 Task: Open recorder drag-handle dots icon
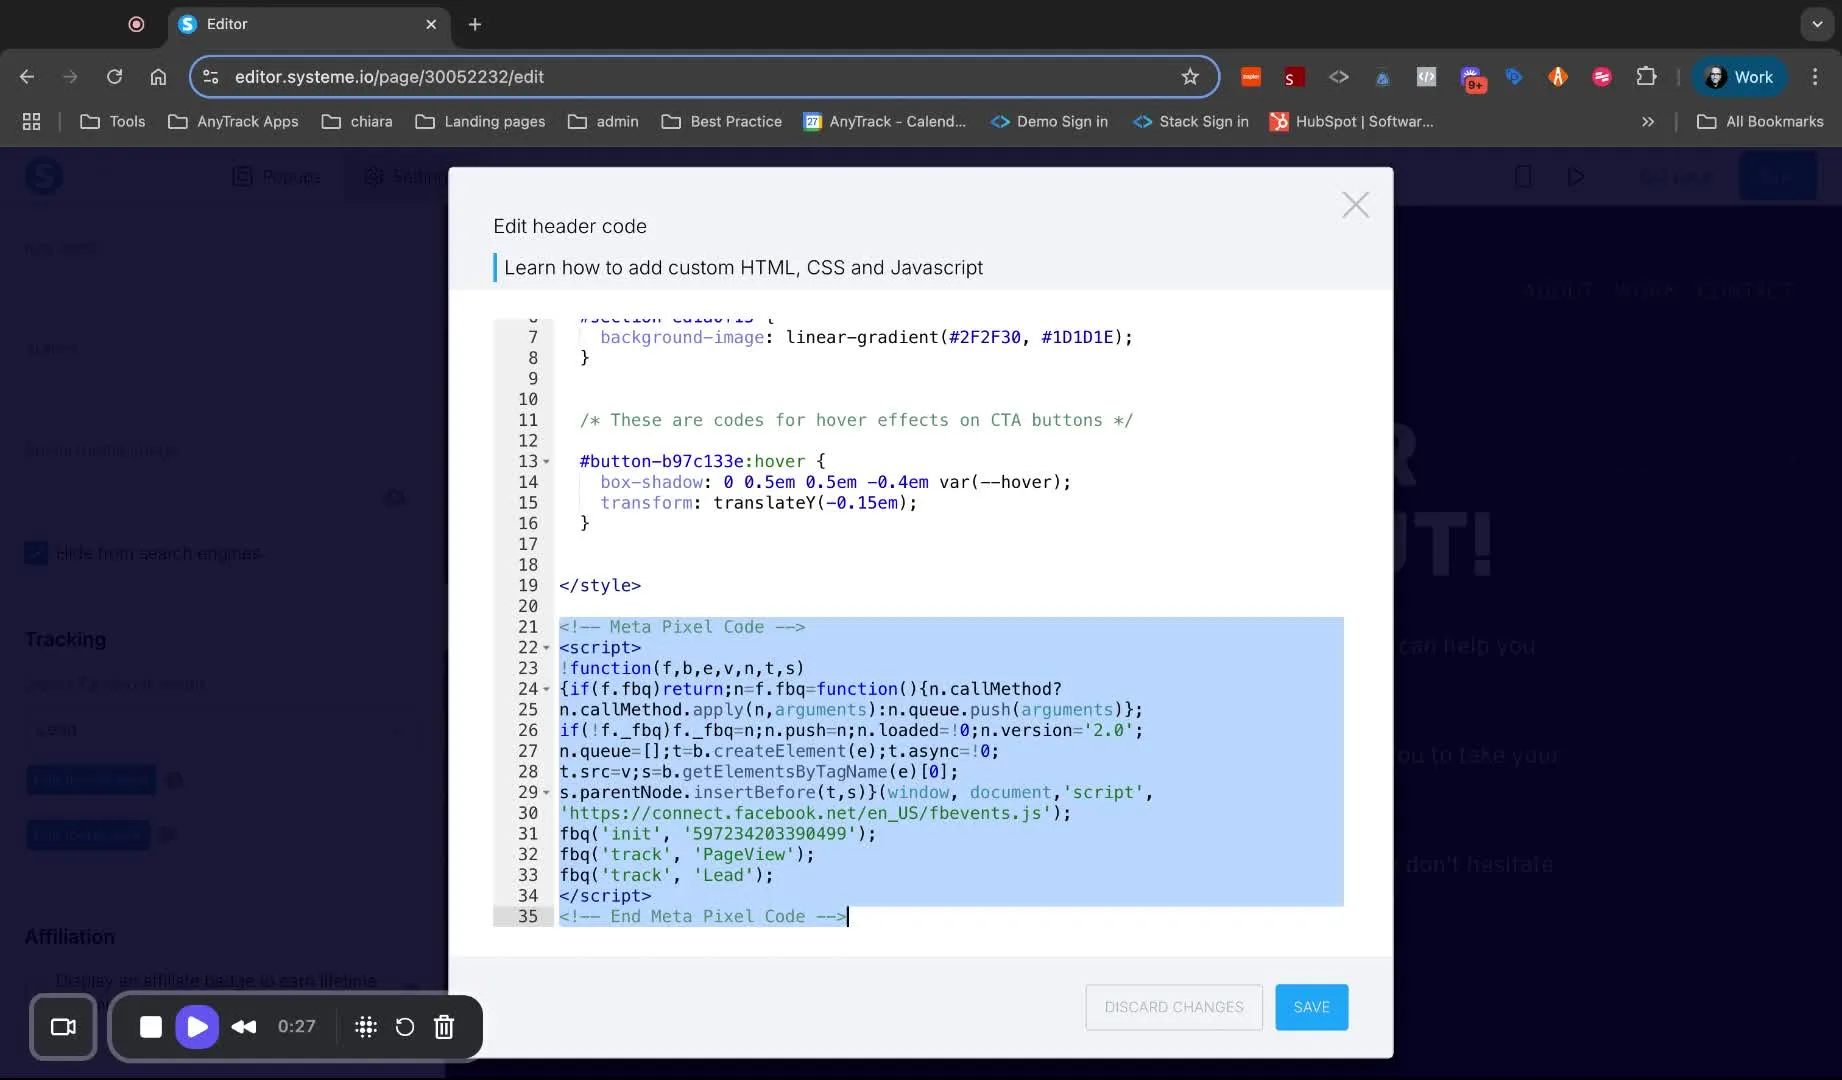click(x=366, y=1026)
